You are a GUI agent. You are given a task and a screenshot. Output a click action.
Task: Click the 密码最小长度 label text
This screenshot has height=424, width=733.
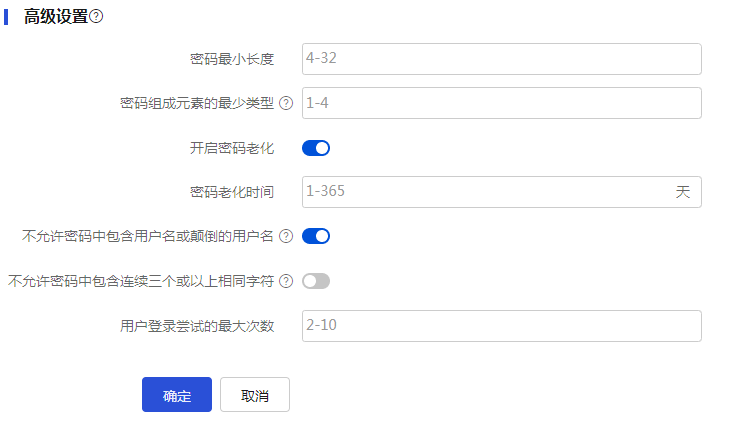click(232, 59)
